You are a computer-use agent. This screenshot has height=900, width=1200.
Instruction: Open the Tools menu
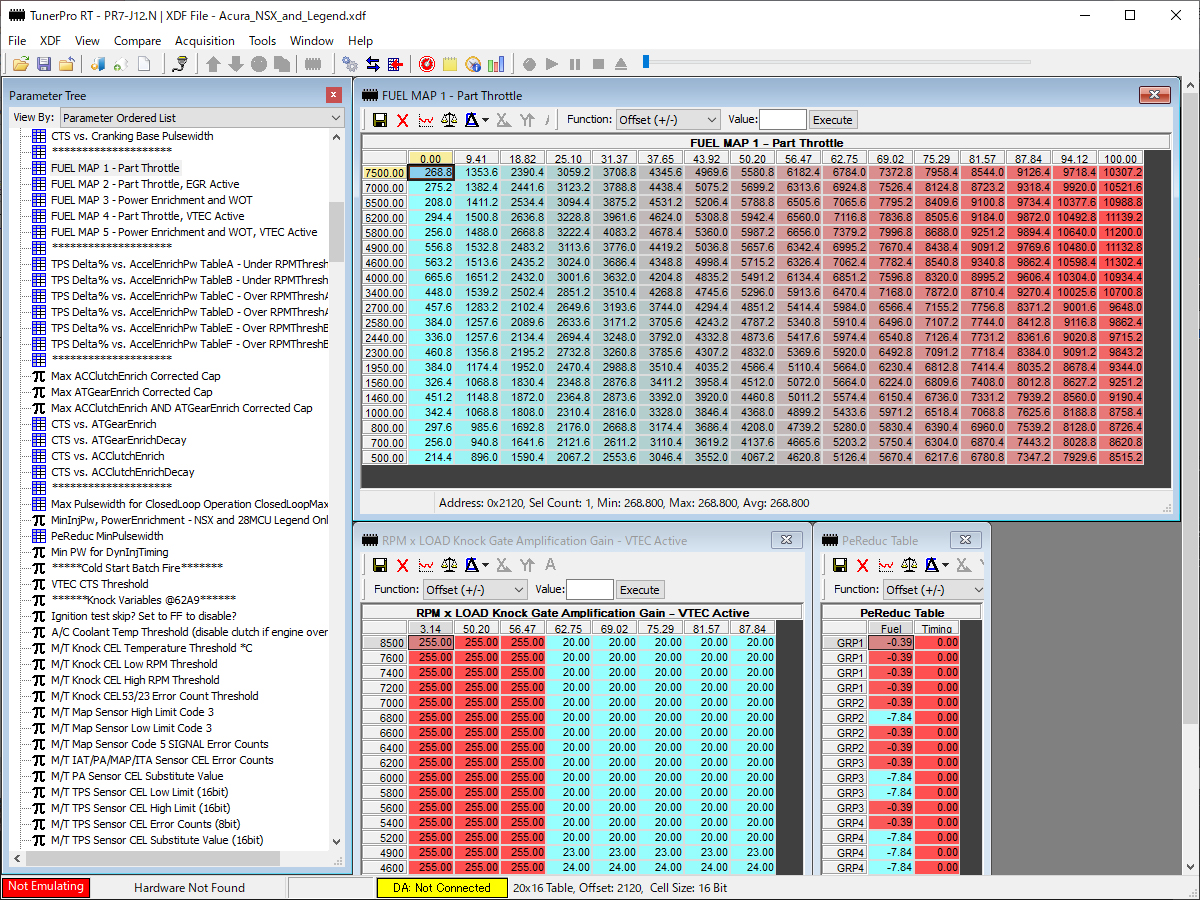coord(262,41)
